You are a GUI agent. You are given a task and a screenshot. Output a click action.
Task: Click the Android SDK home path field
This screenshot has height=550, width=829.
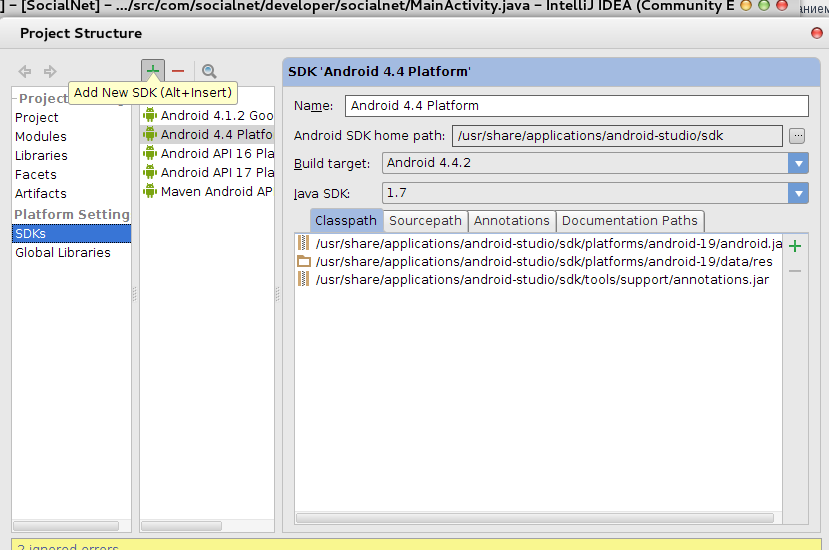click(x=617, y=136)
